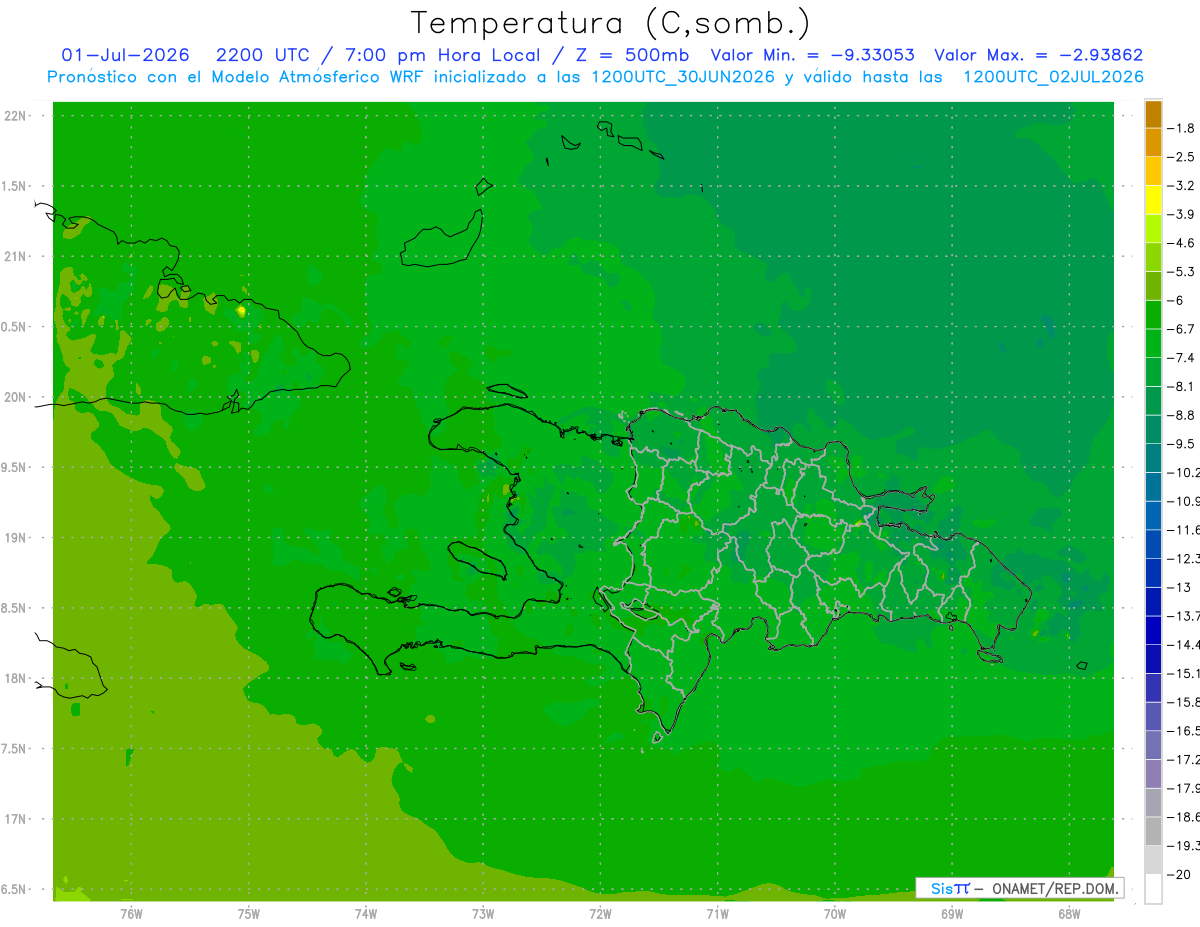Click the -3.2 colorbar label

(x=1181, y=186)
